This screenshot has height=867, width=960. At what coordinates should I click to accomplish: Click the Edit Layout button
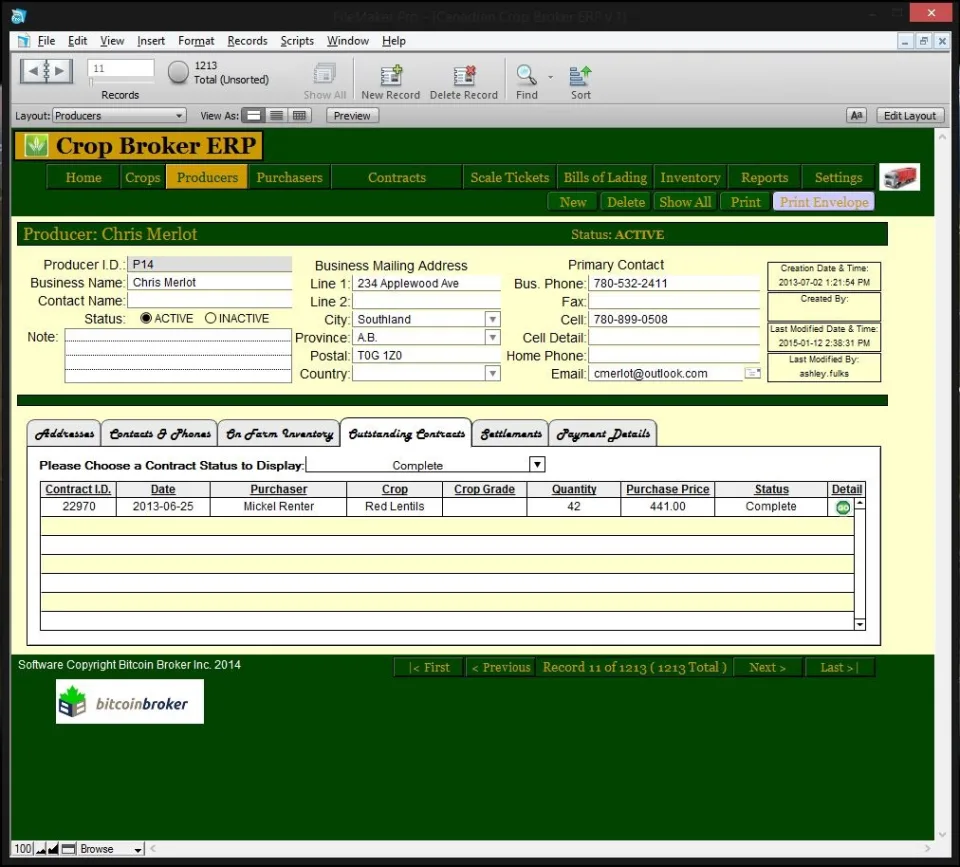click(910, 116)
